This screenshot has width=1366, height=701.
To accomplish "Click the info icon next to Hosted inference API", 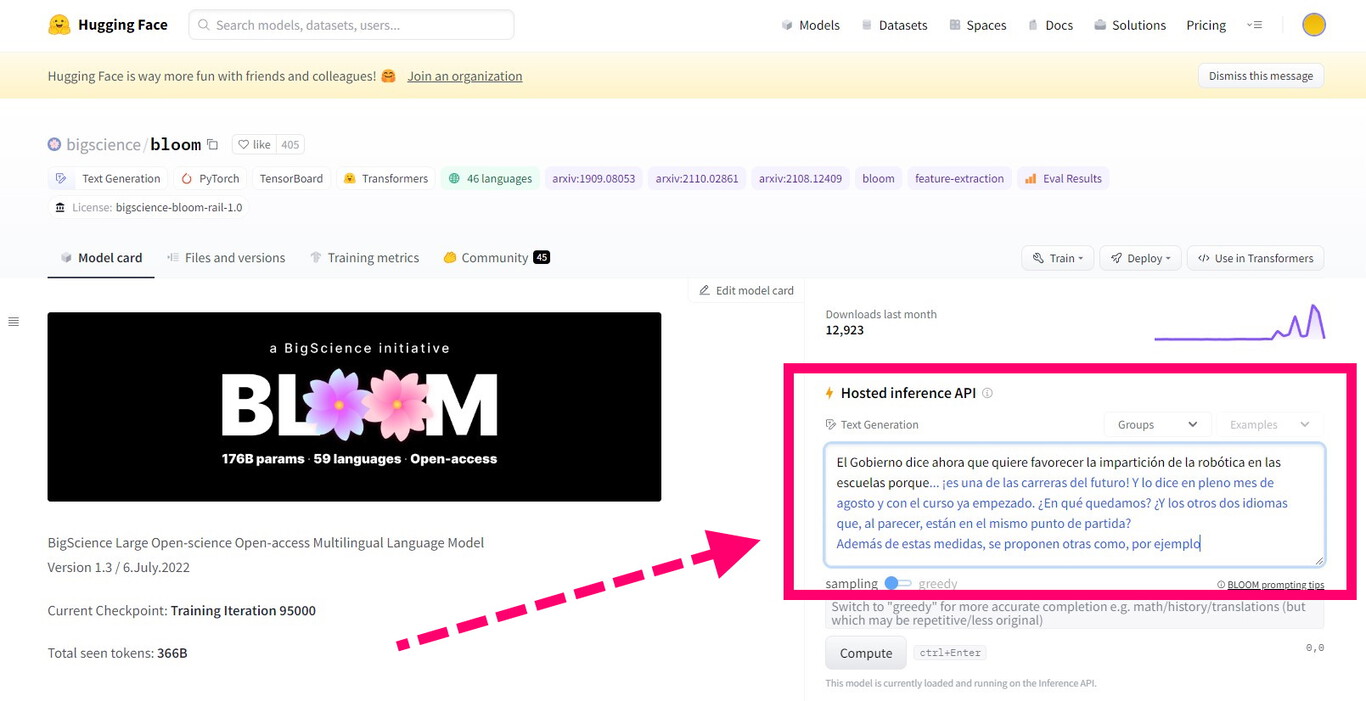I will pyautogui.click(x=987, y=392).
